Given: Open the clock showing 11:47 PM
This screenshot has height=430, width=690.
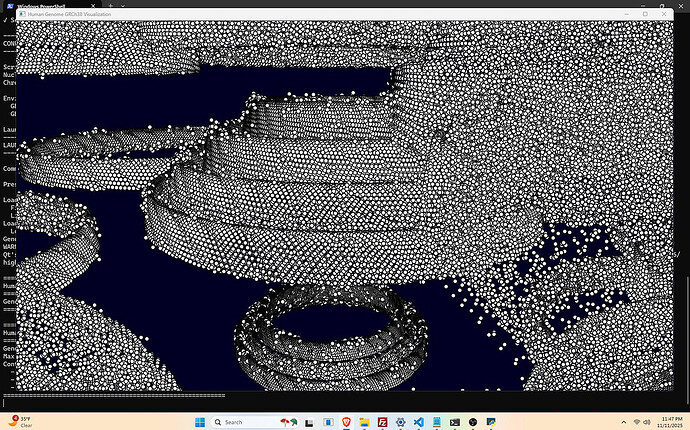Looking at the screenshot, I should [x=672, y=422].
